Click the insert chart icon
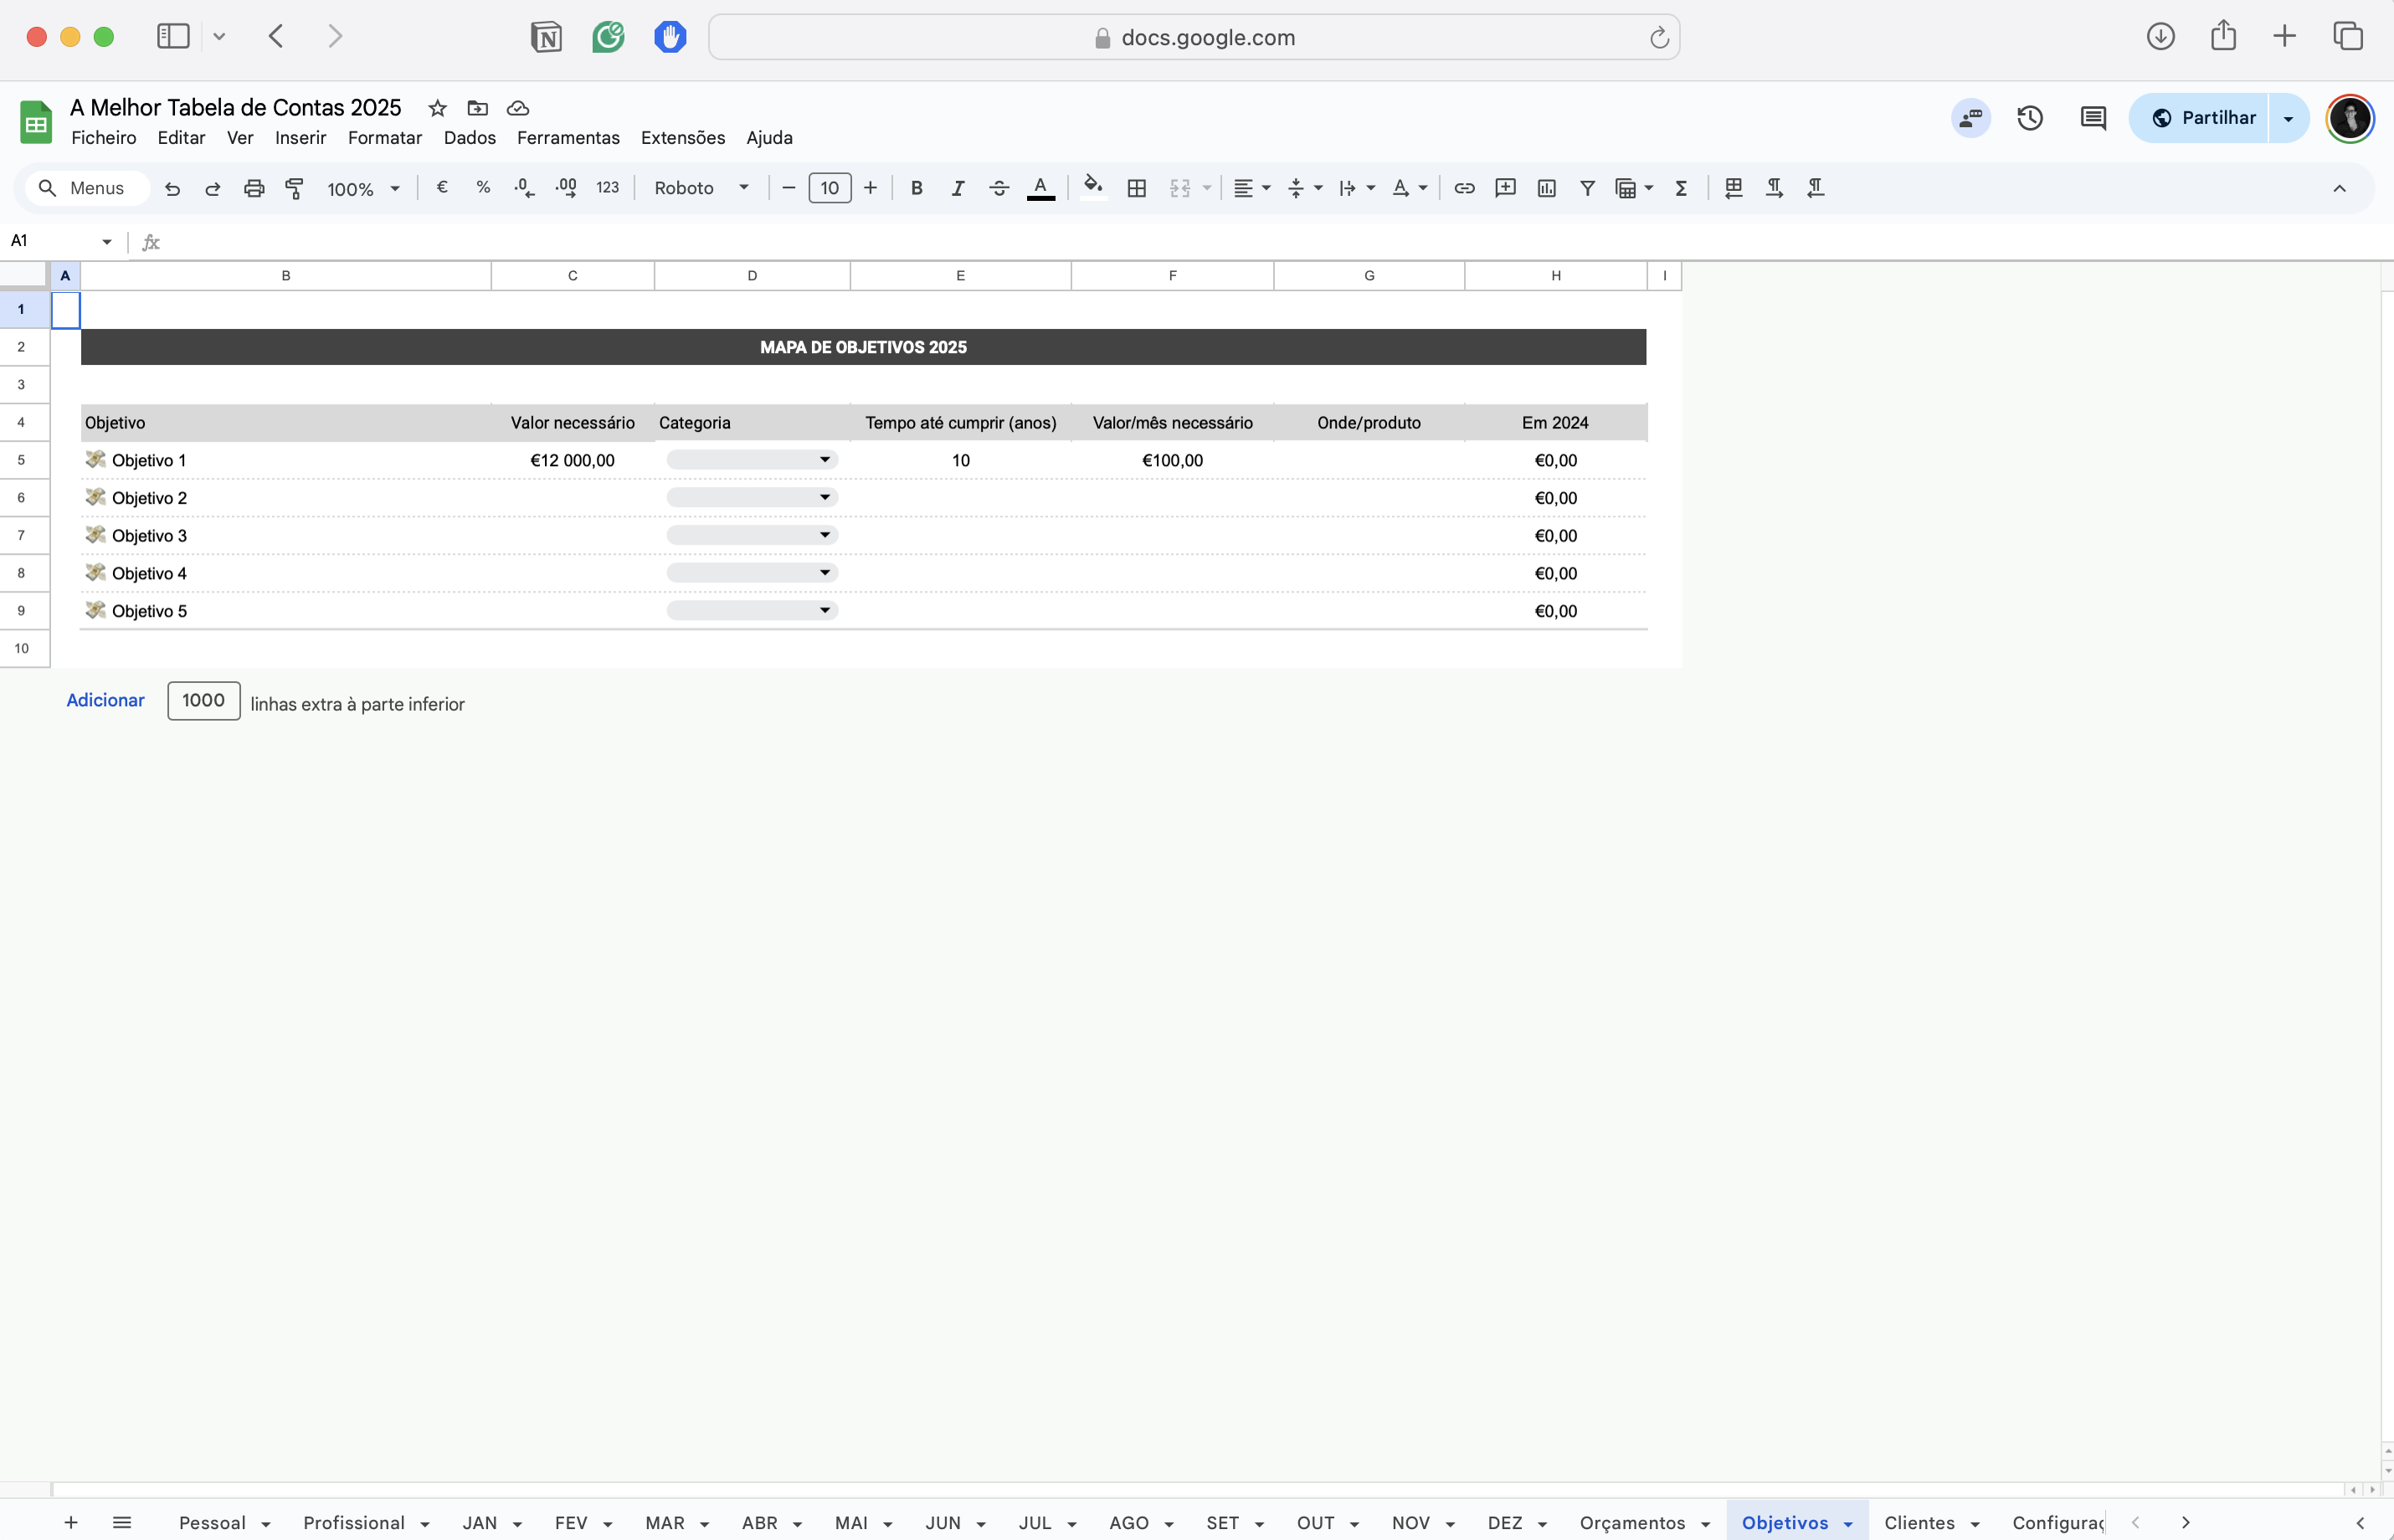 1546,188
